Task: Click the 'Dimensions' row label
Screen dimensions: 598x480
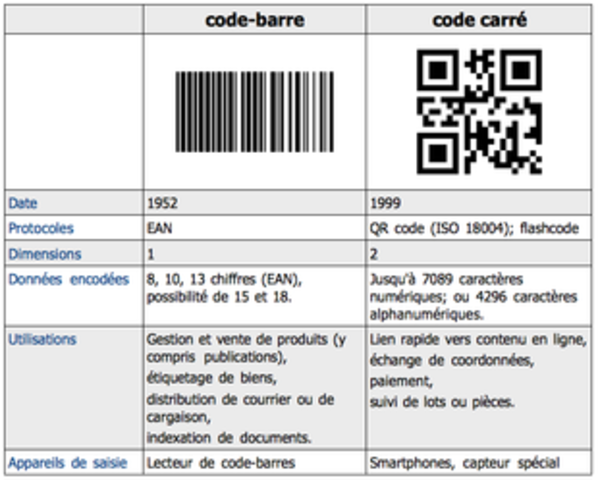Action: (45, 254)
